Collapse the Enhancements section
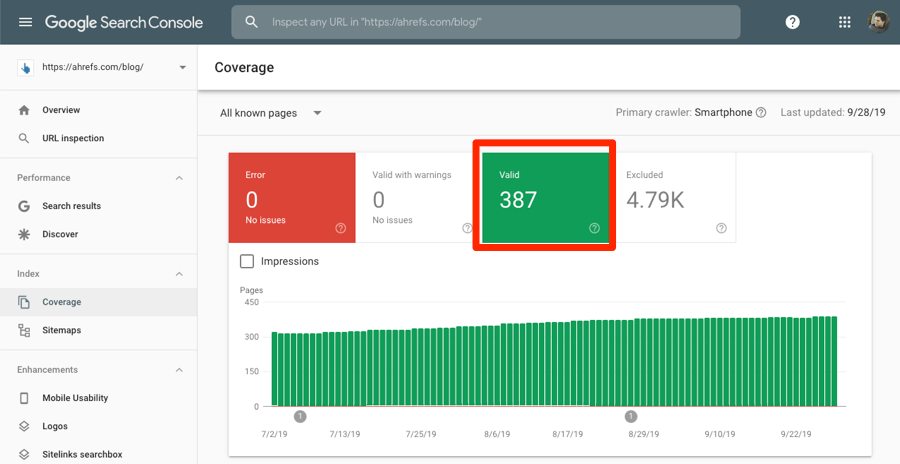The image size is (900, 464). [179, 370]
